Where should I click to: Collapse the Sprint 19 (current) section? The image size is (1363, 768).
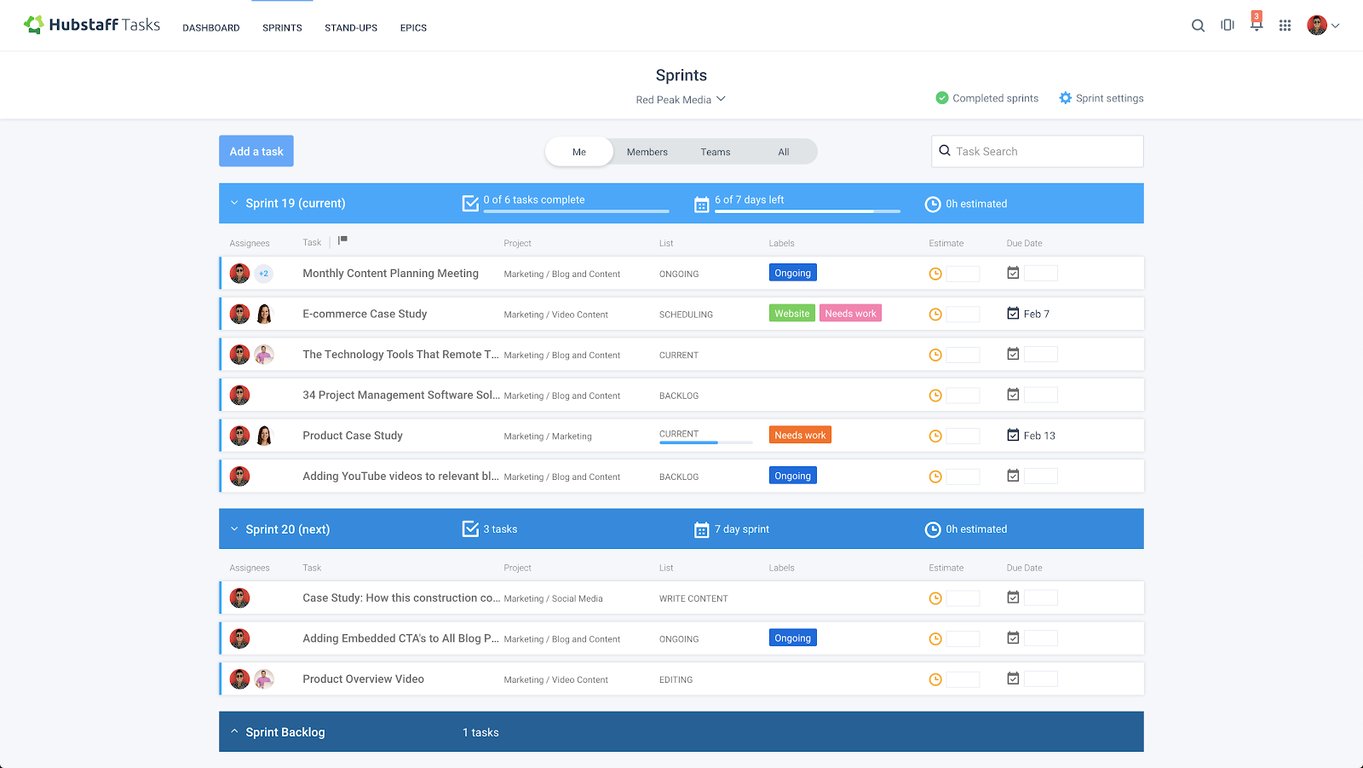tap(234, 203)
